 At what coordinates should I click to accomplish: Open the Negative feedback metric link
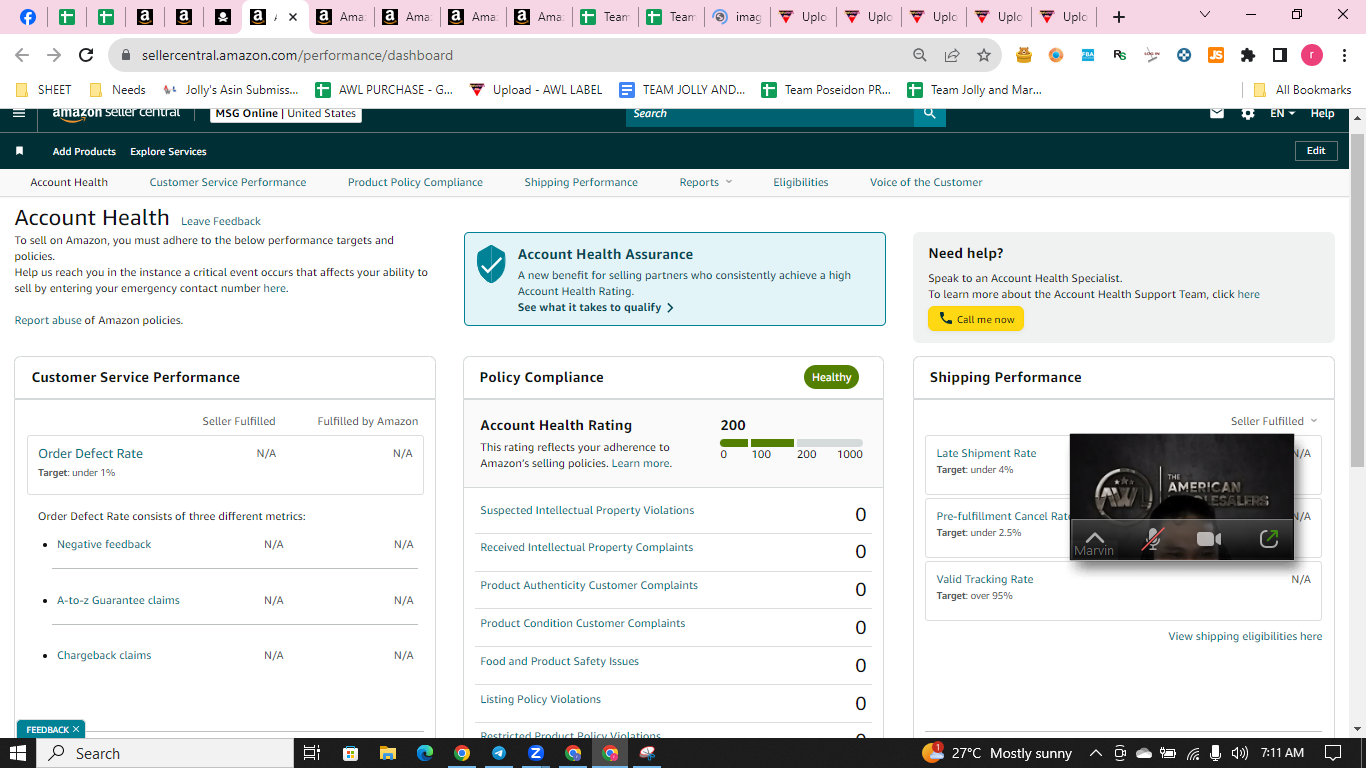coord(104,544)
